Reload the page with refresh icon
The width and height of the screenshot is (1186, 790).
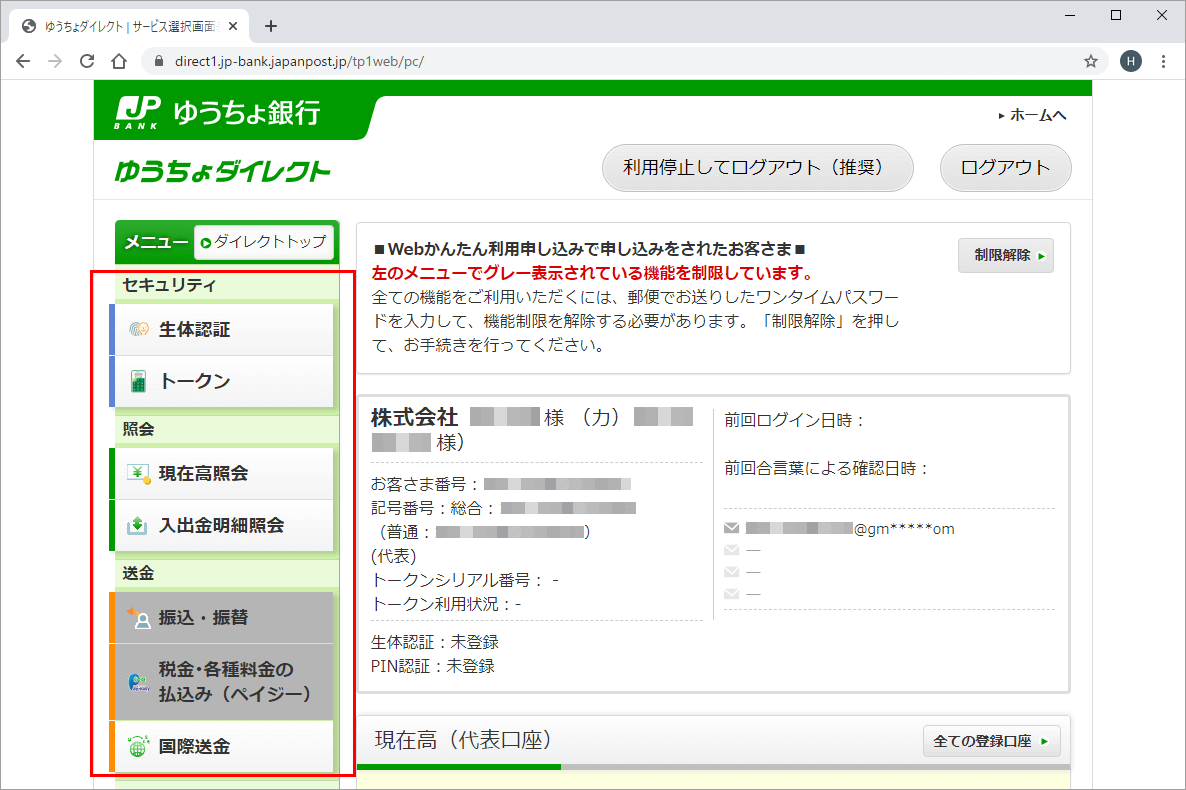click(87, 61)
